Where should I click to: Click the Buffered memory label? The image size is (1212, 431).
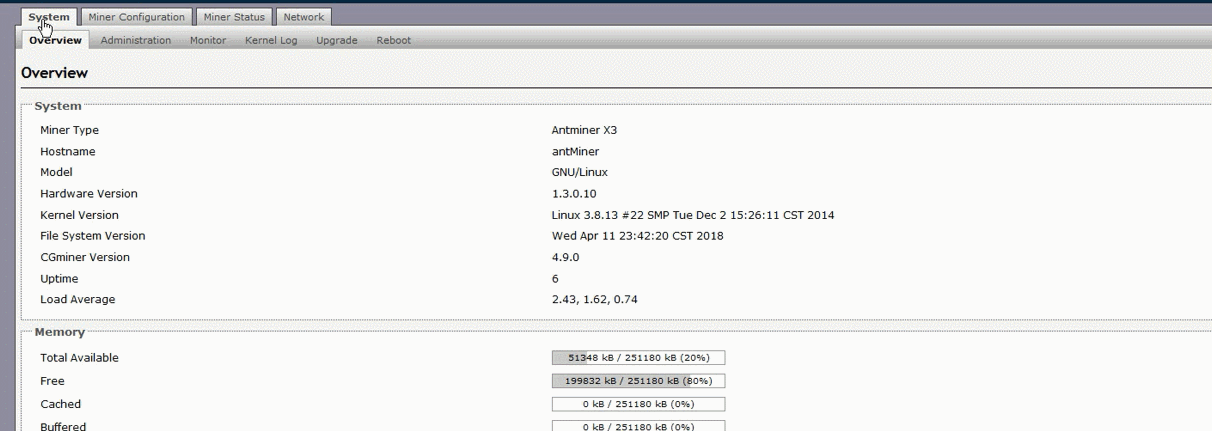(x=63, y=426)
